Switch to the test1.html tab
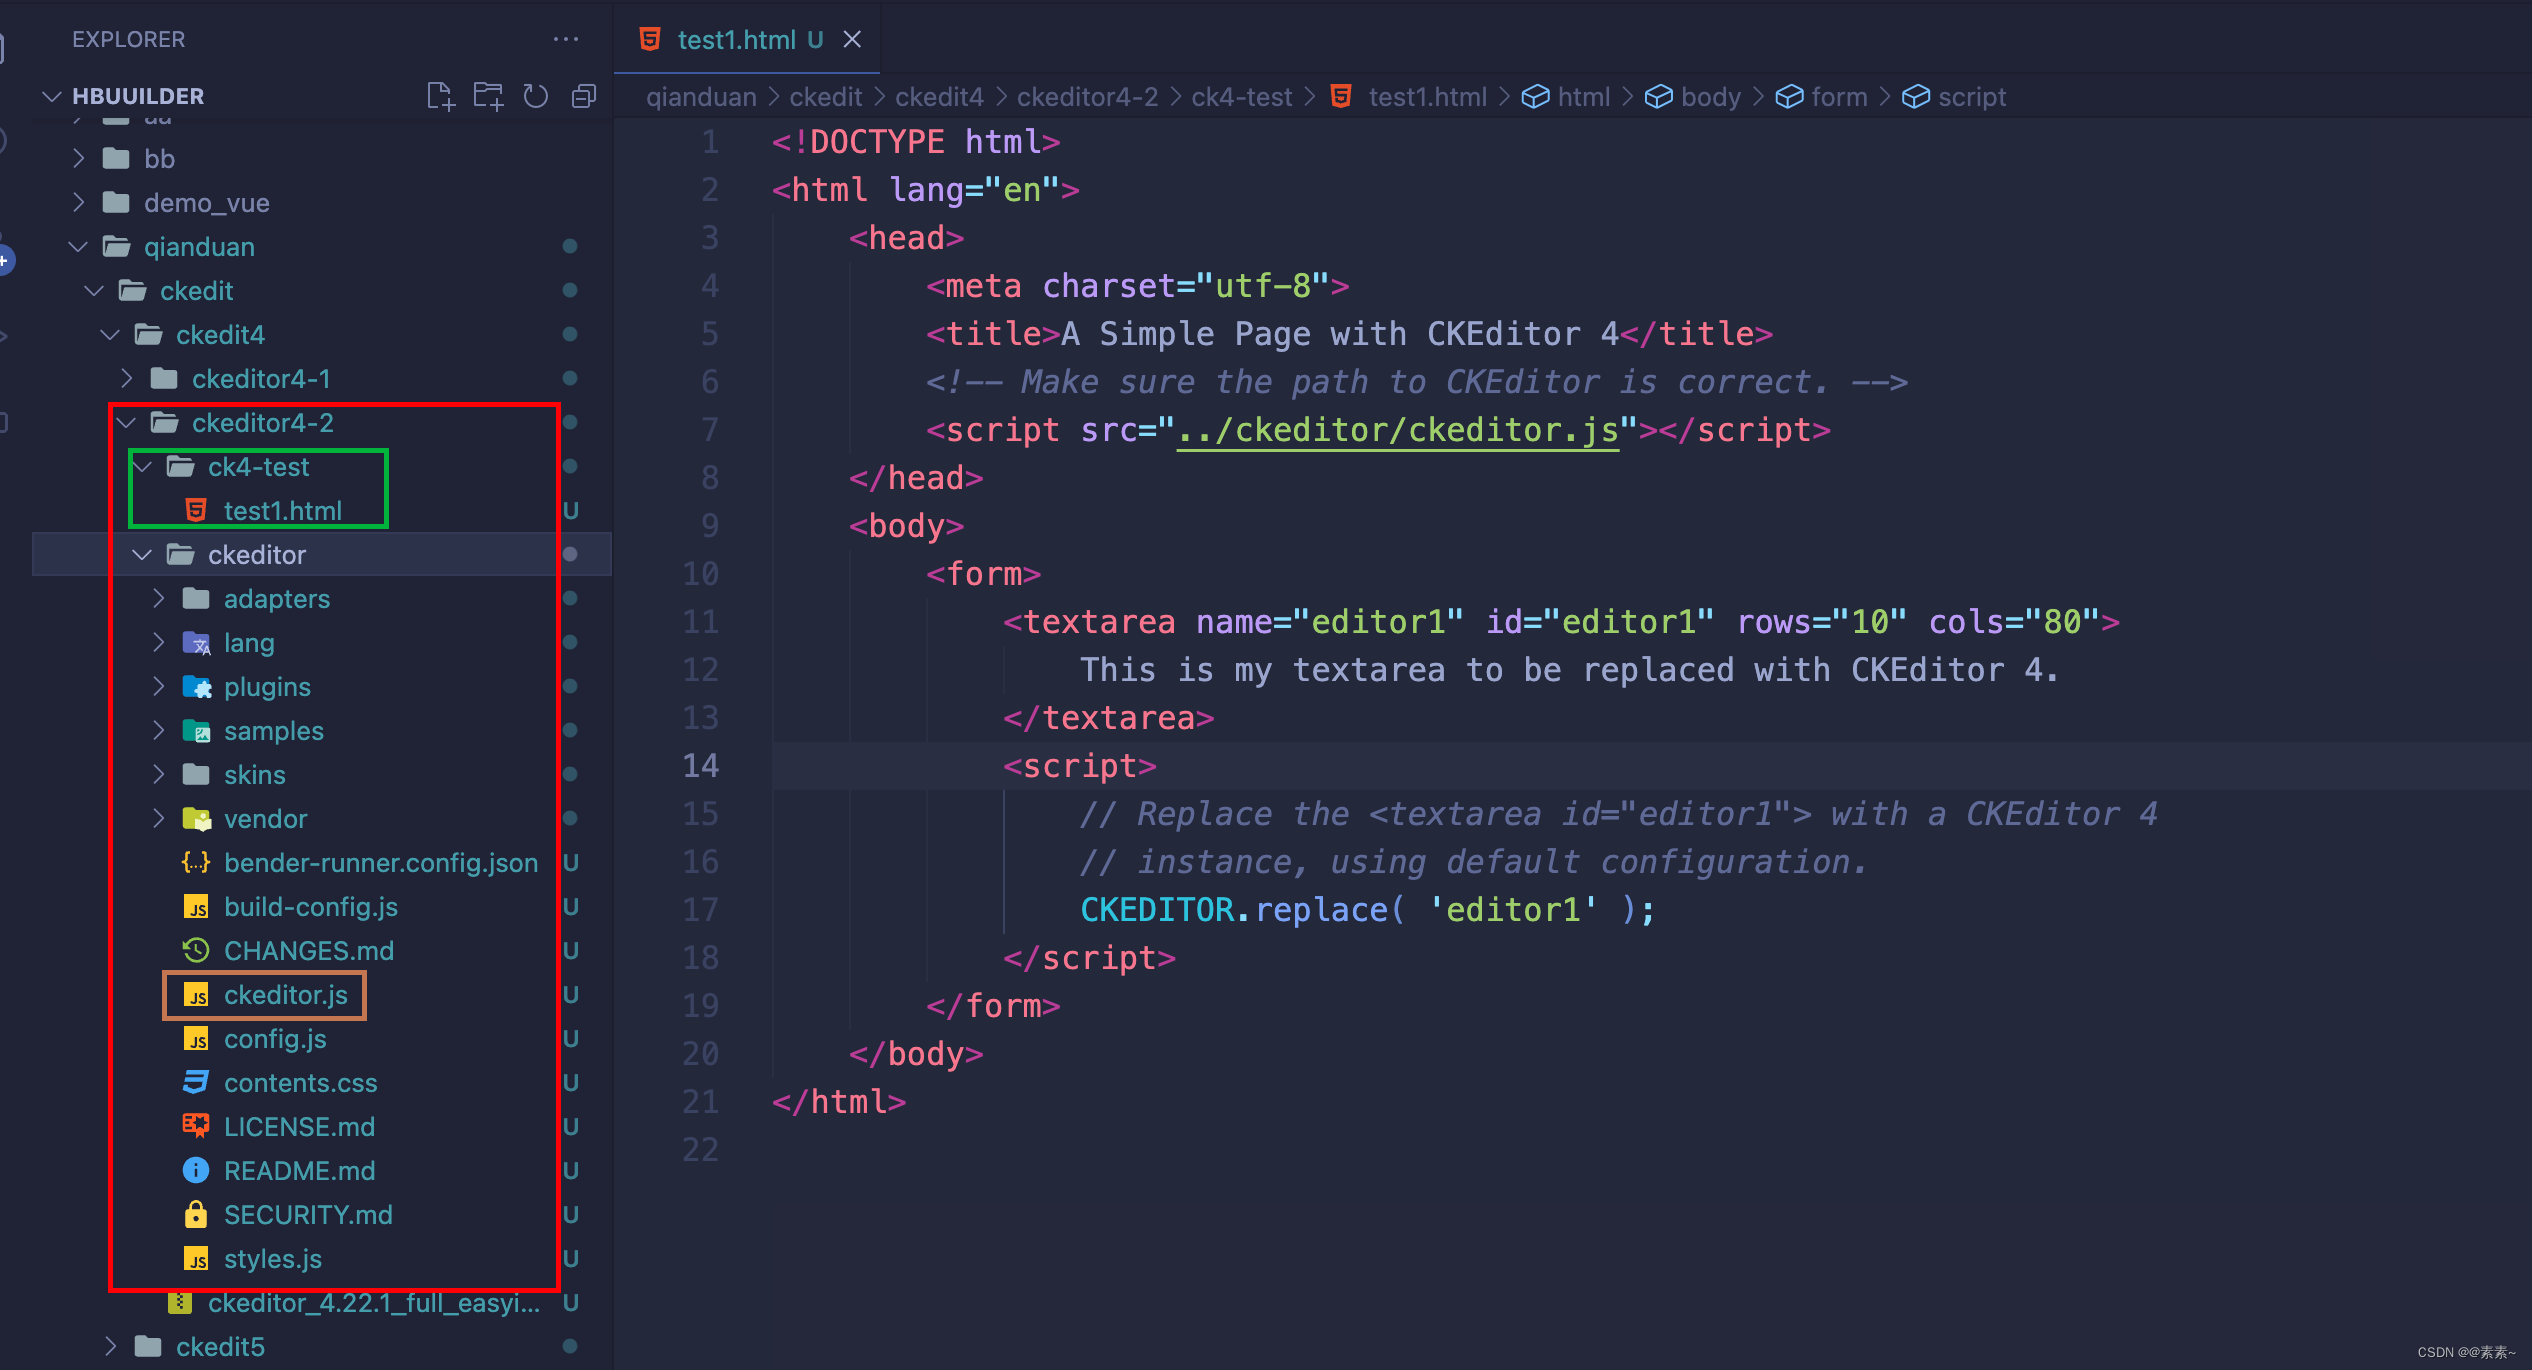Image resolution: width=2532 pixels, height=1370 pixels. point(736,39)
